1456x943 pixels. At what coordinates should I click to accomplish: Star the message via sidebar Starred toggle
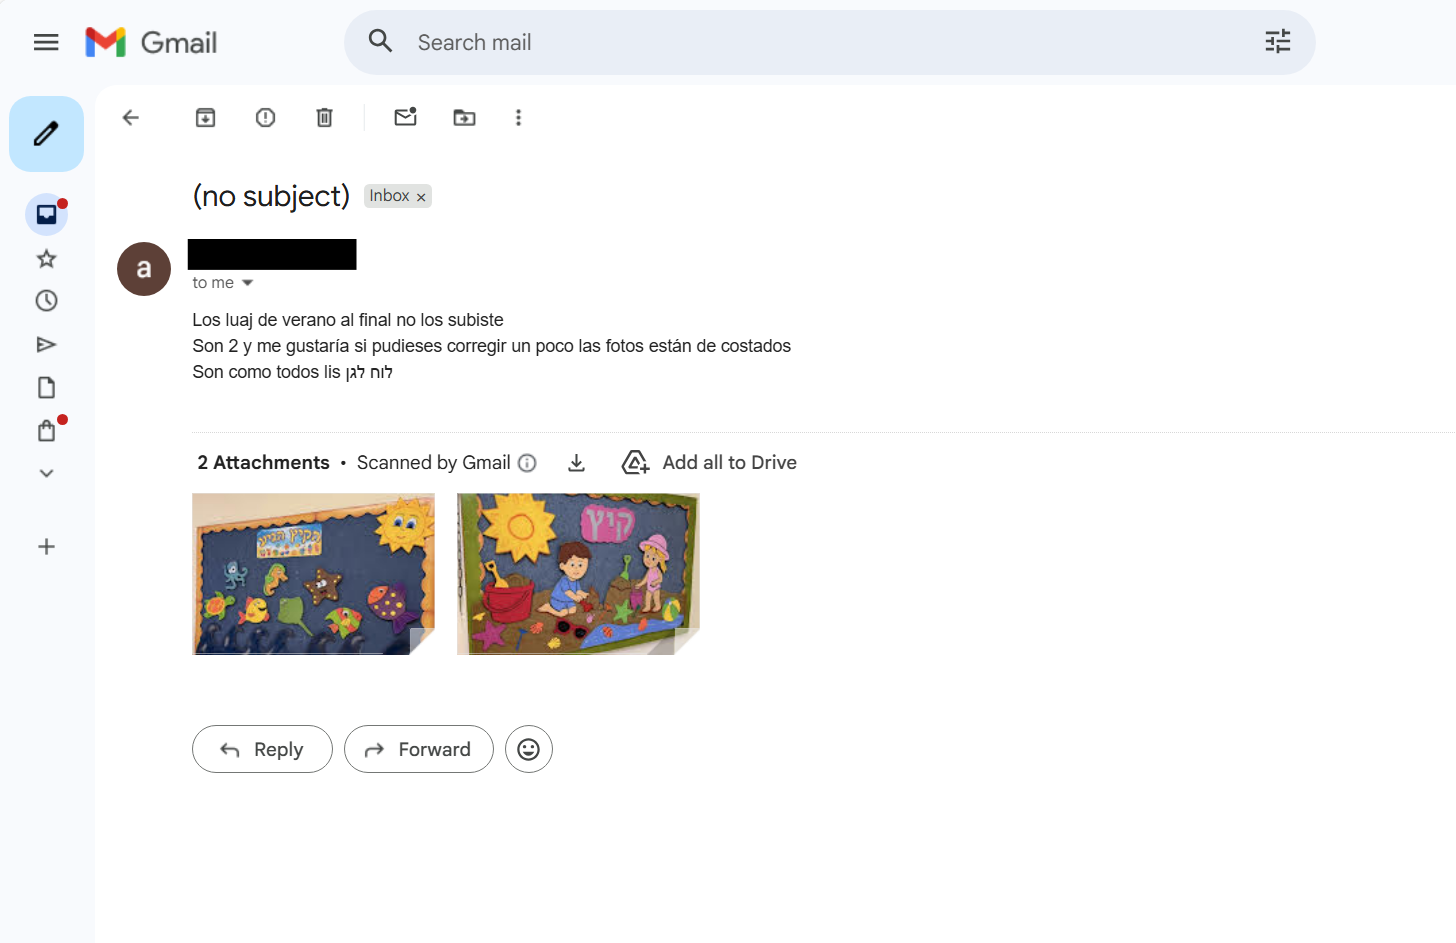coord(46,258)
